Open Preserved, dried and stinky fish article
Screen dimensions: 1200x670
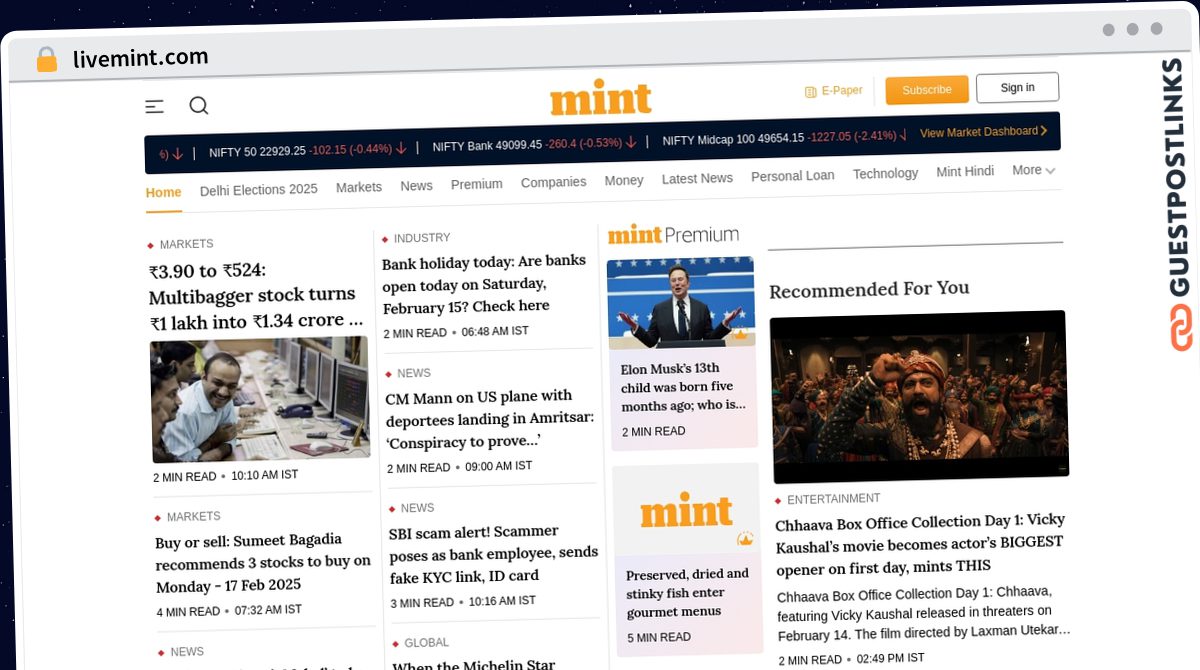(688, 592)
